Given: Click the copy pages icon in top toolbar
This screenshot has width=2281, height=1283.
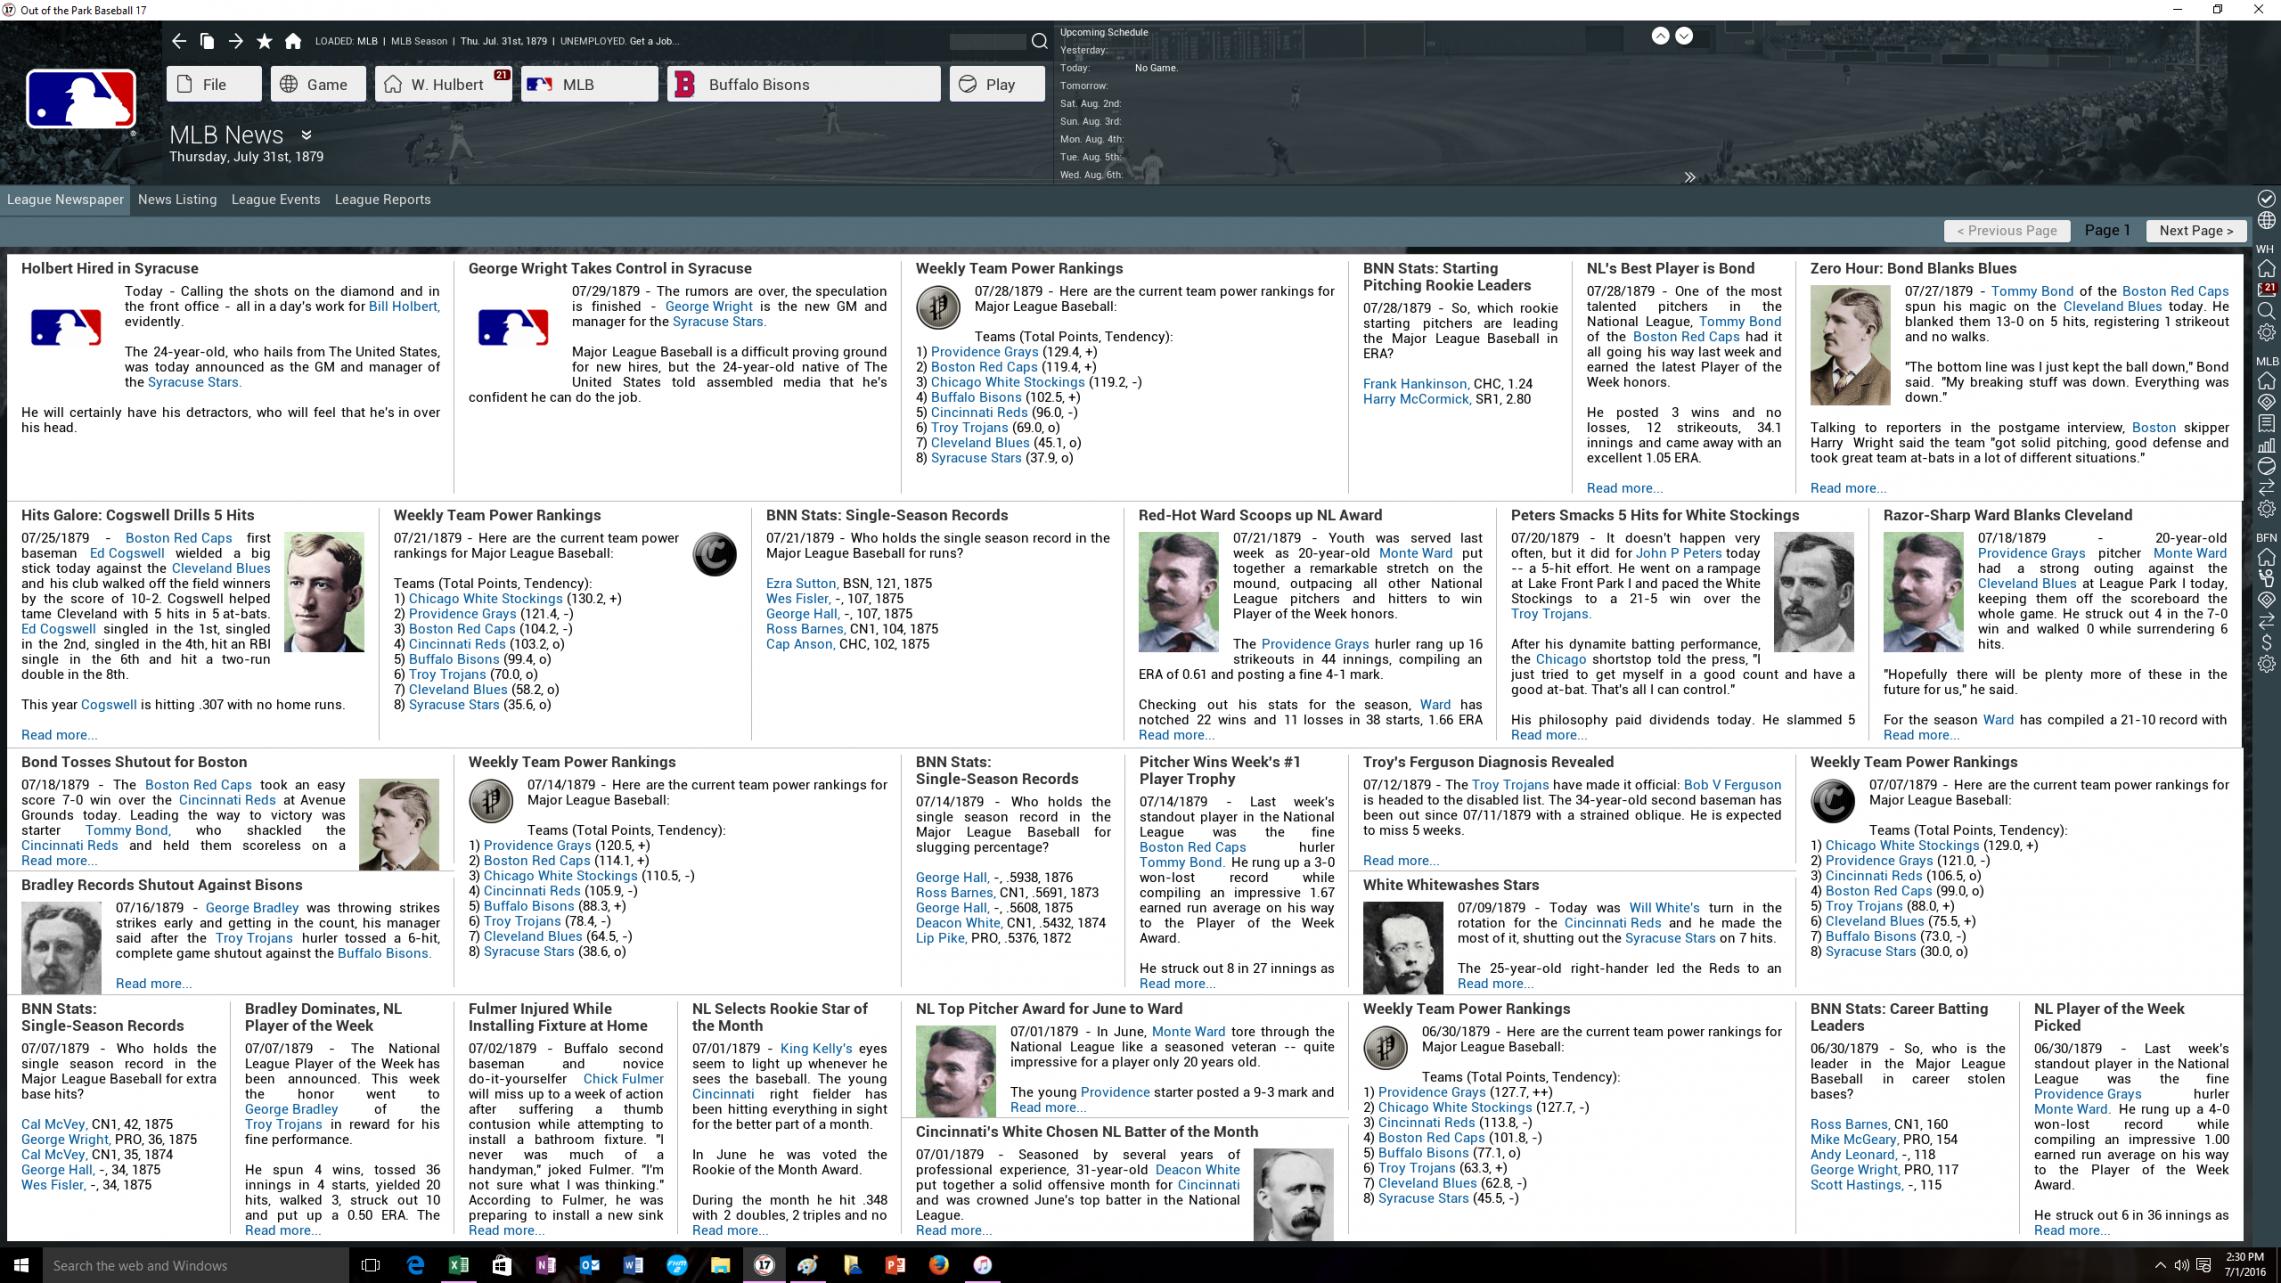Looking at the screenshot, I should [x=207, y=41].
